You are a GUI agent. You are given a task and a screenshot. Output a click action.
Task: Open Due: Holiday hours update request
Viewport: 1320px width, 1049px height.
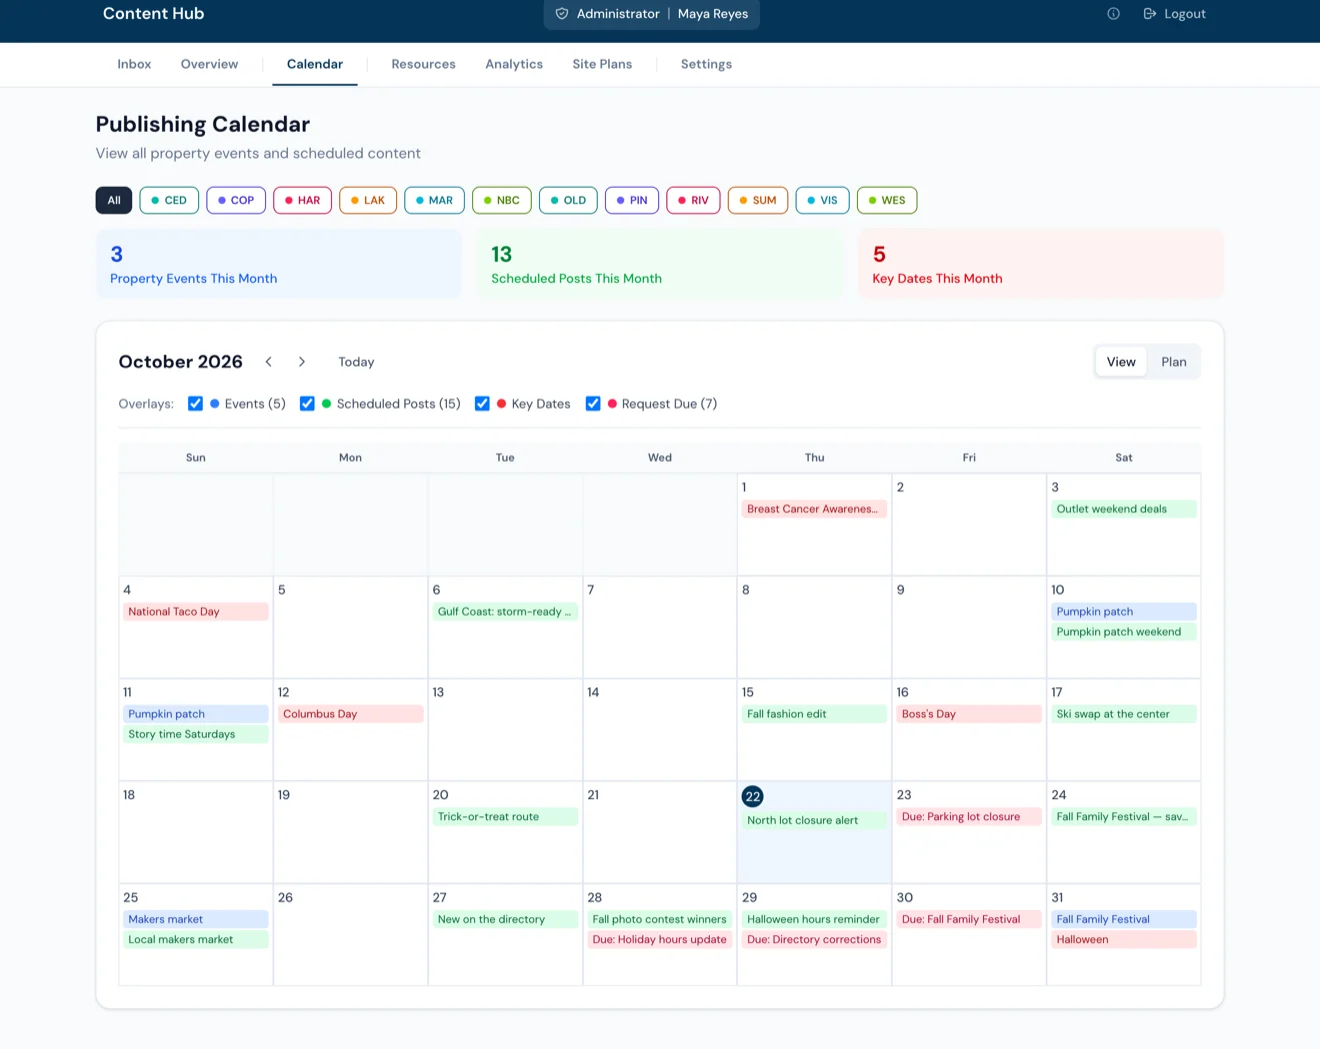660,940
